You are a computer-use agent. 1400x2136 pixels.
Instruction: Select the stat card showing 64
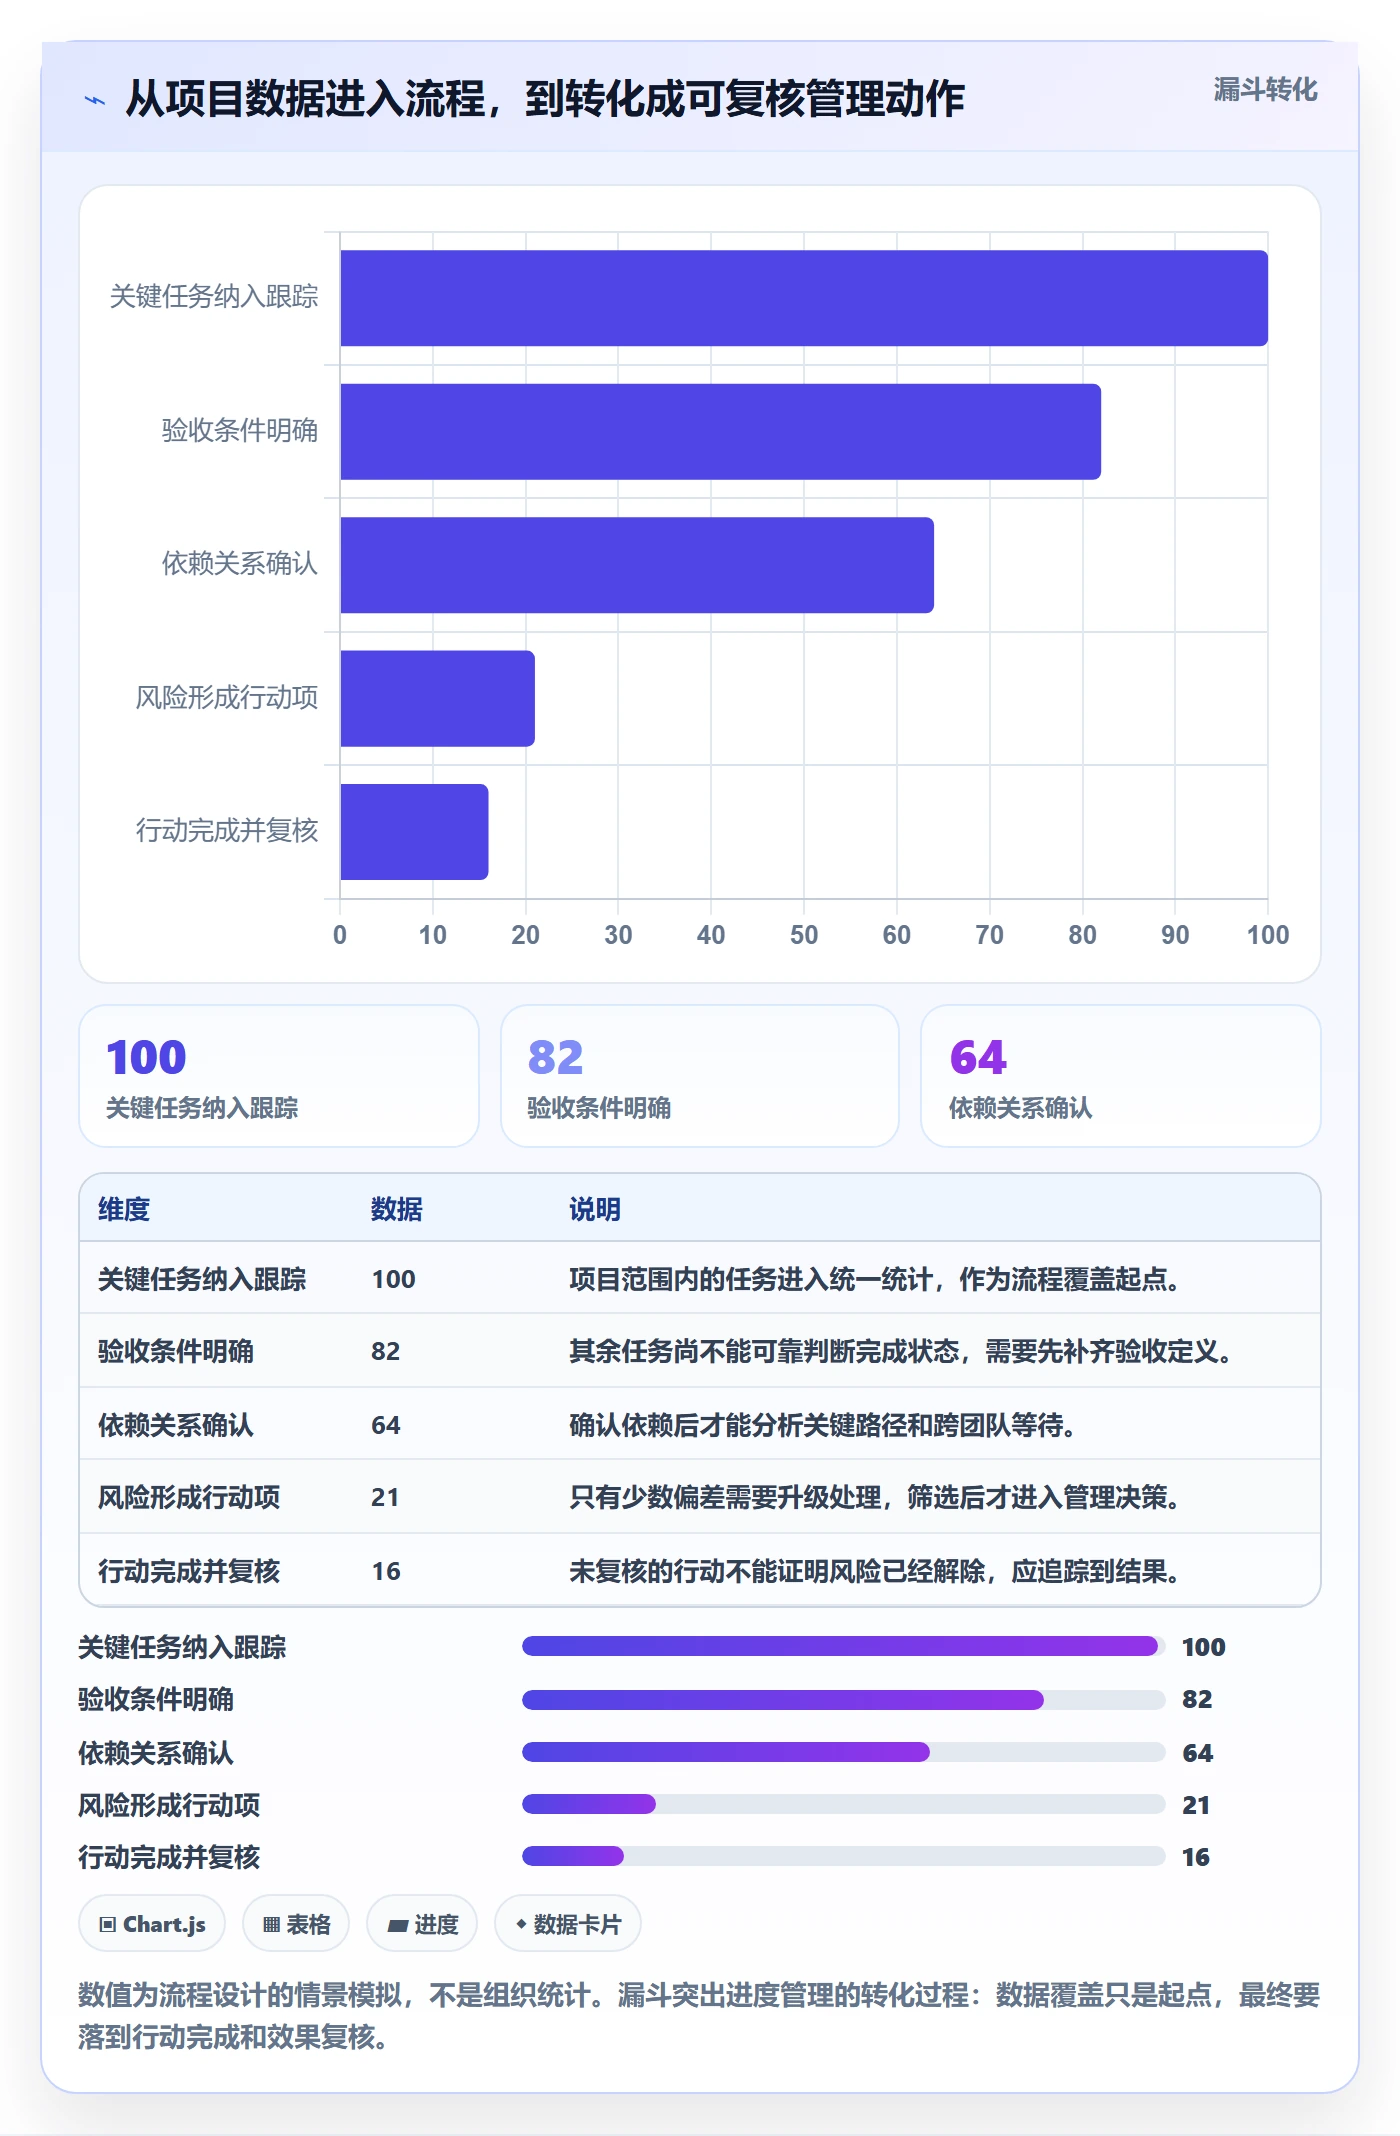pyautogui.click(x=1121, y=1076)
